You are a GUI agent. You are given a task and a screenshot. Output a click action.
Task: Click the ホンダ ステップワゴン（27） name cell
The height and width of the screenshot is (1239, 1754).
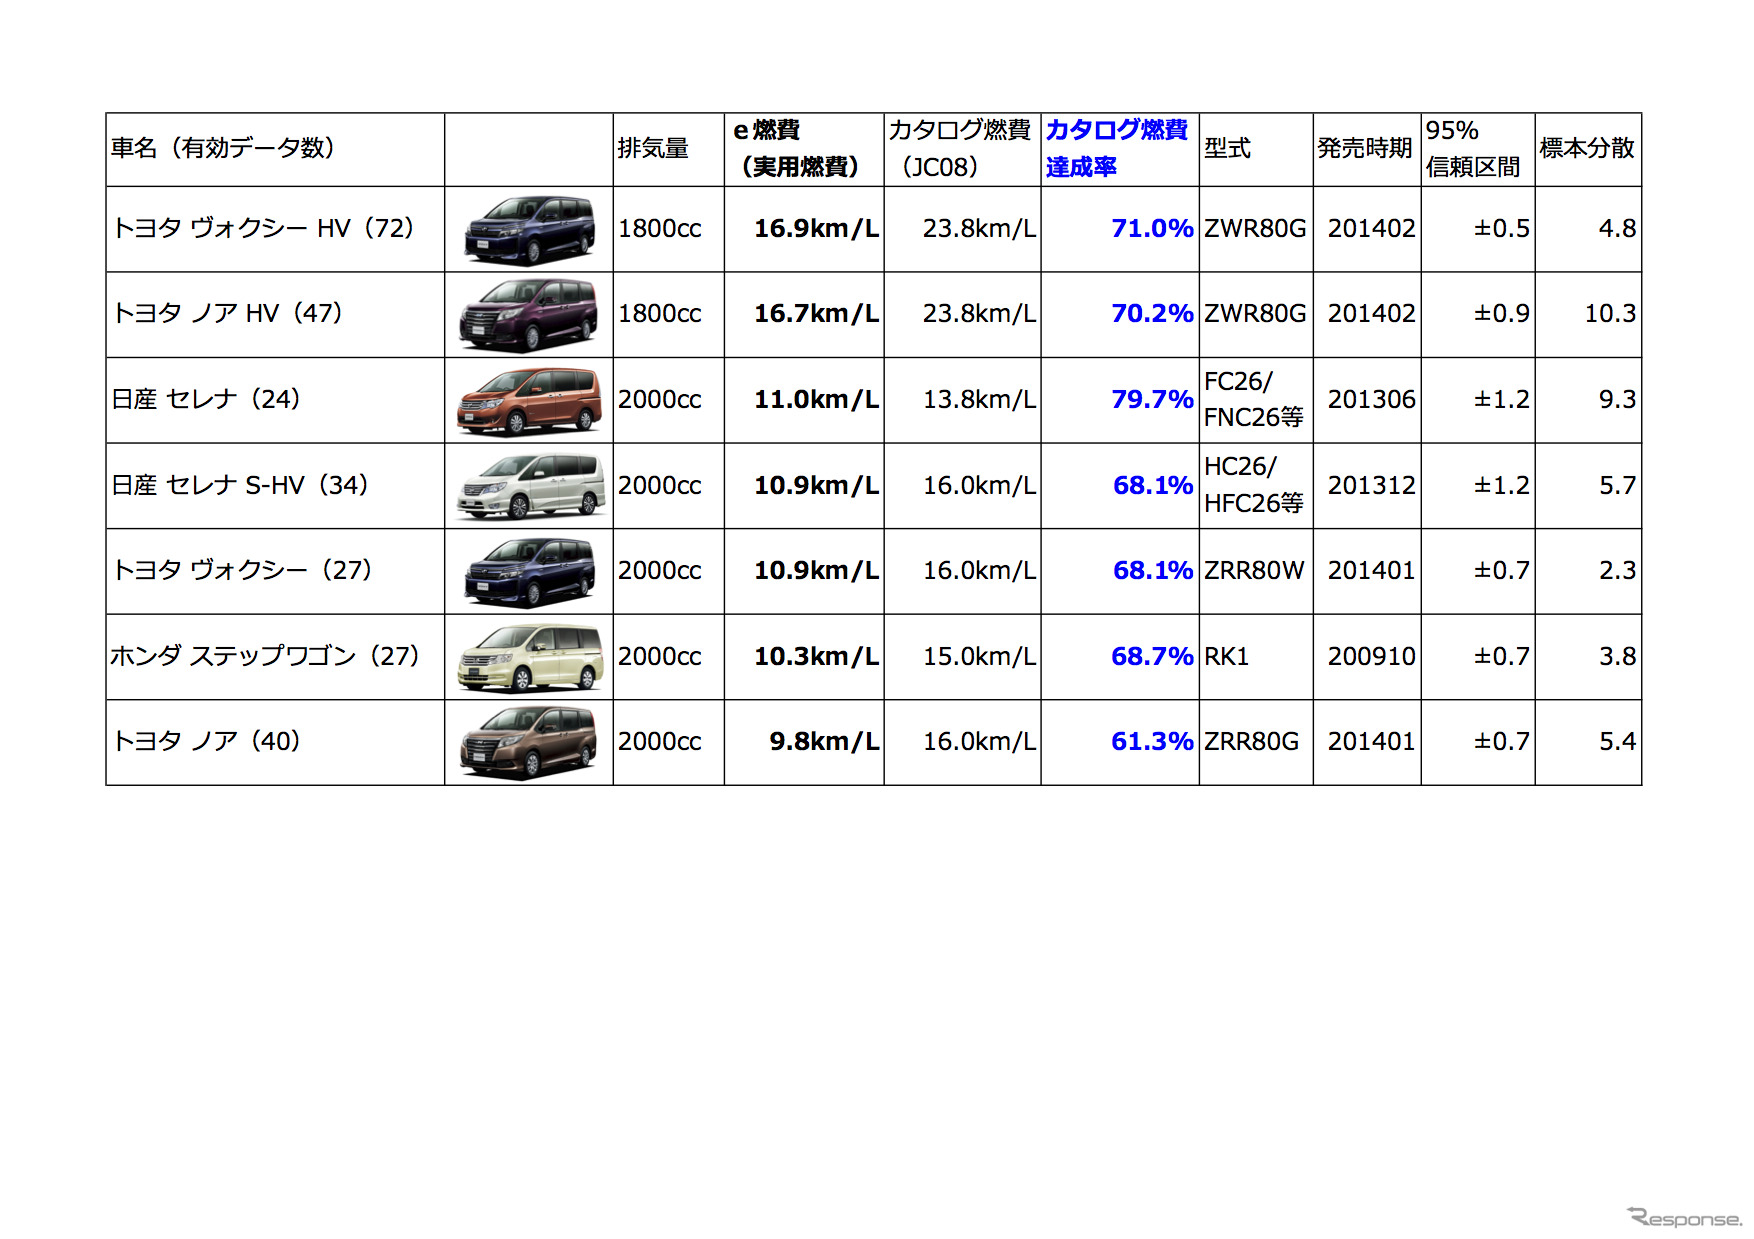click(x=264, y=657)
